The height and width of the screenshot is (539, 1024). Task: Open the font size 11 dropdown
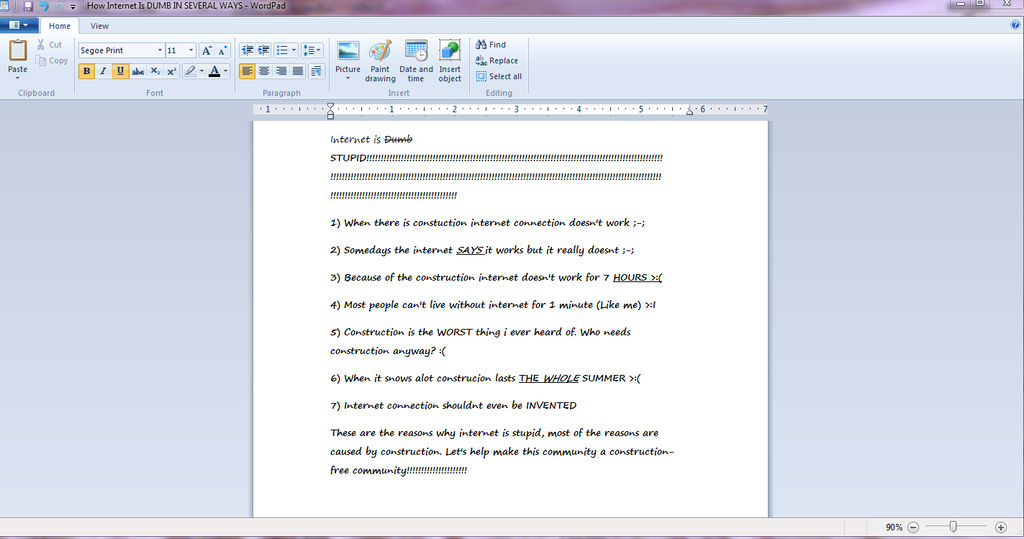pos(191,50)
